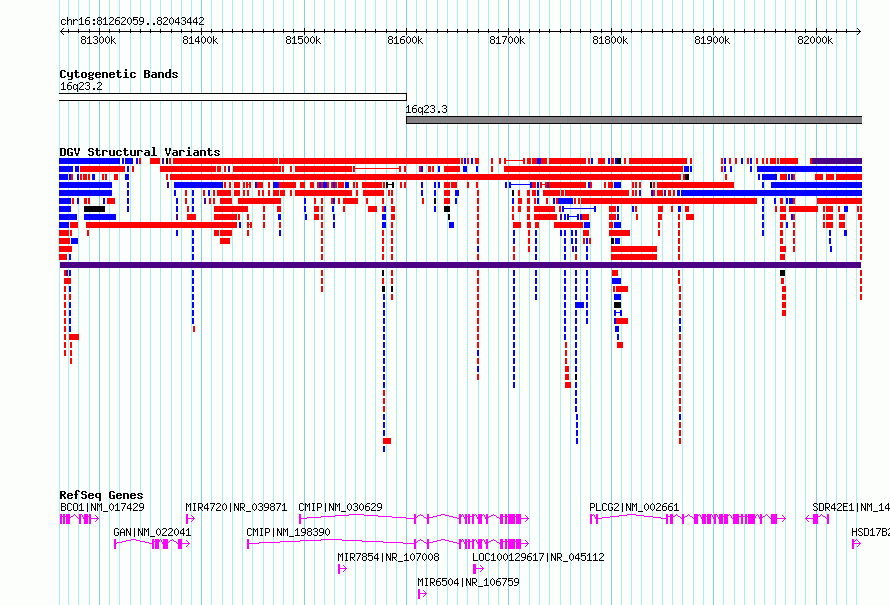Click the 16q23.2 band label
Image resolution: width=890 pixels, height=605 pixels.
[81, 86]
